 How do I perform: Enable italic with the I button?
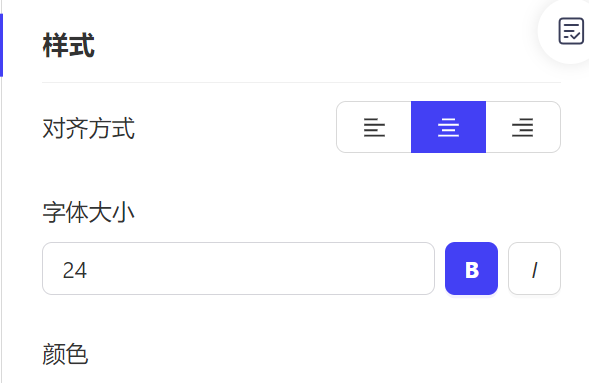[535, 268]
